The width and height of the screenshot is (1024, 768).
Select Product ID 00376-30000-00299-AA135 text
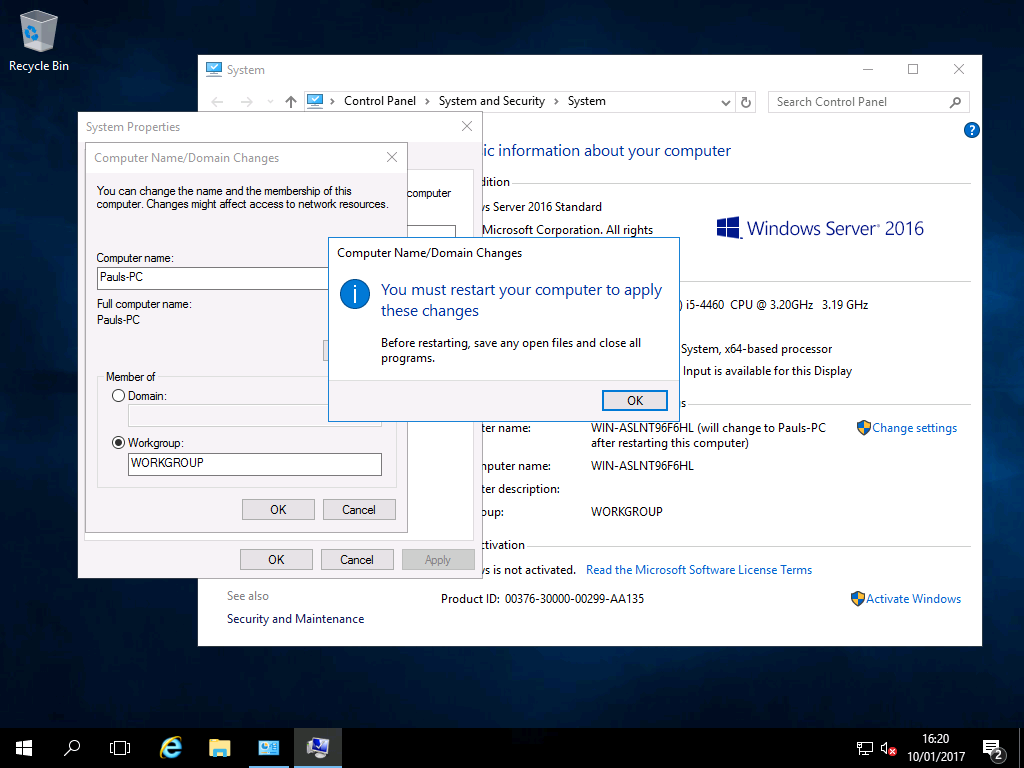click(x=542, y=599)
